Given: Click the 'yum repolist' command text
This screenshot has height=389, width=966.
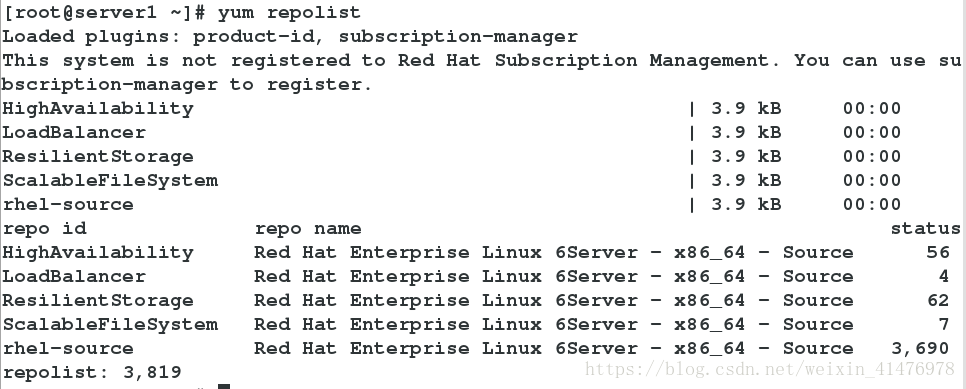Looking at the screenshot, I should click(x=289, y=12).
